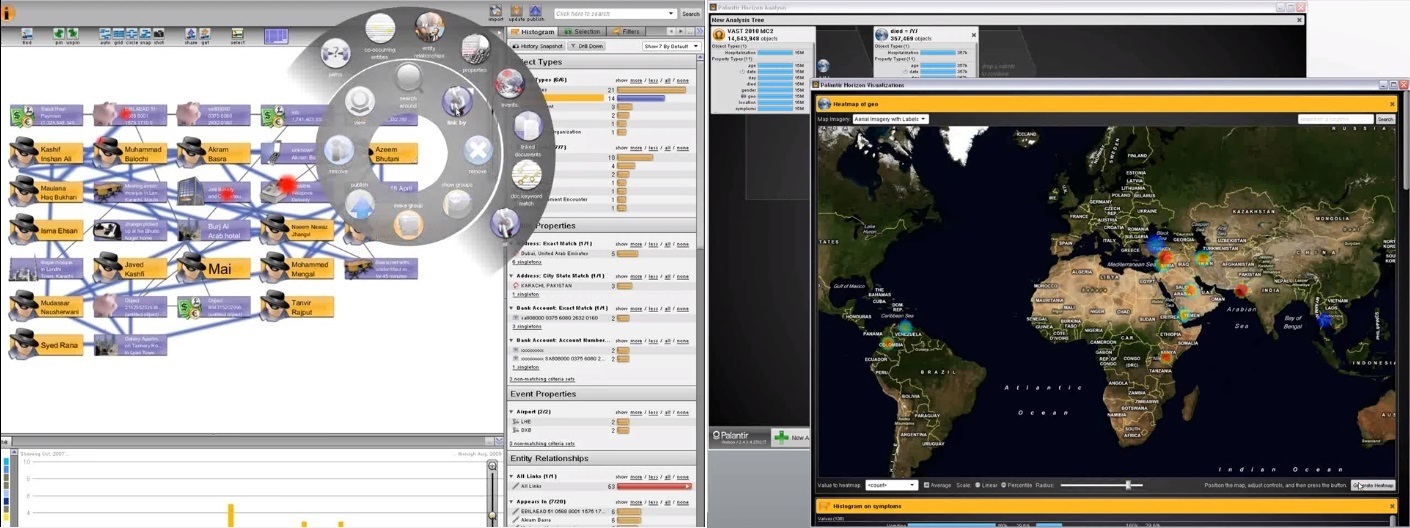Switch to the Filters tab
This screenshot has height=528, width=1410.
(626, 32)
